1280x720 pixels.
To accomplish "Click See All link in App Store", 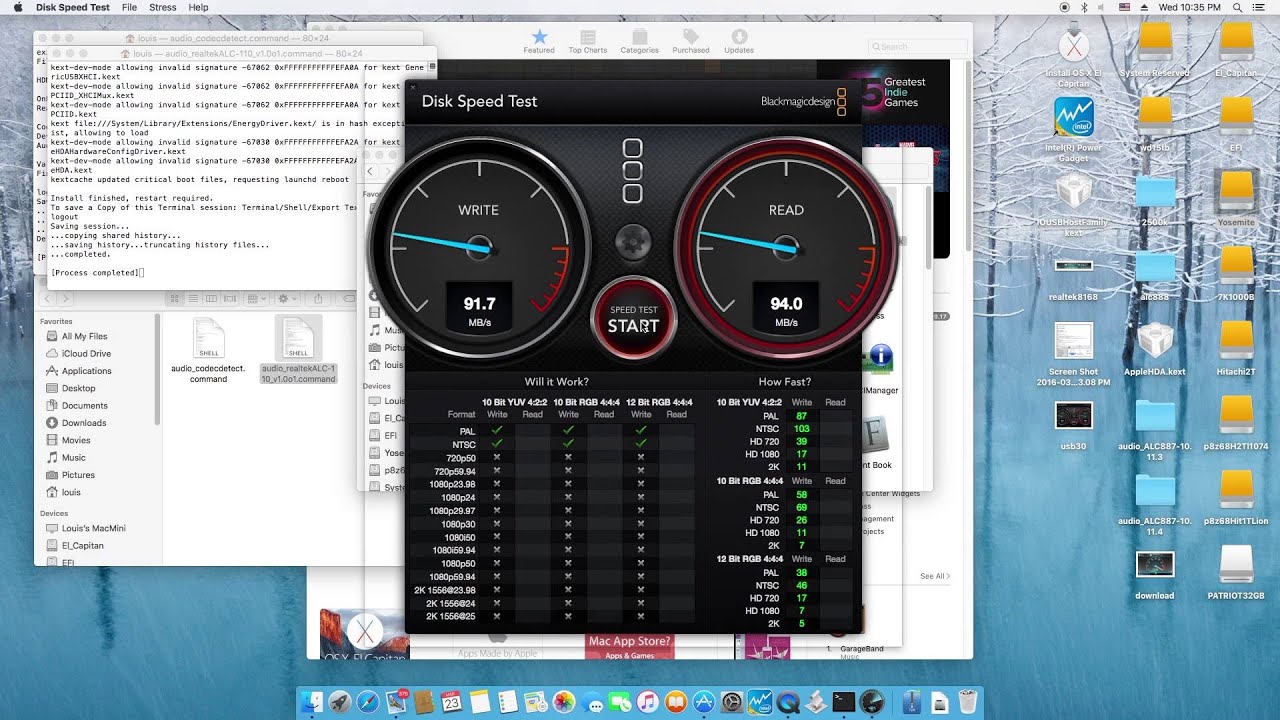I will pyautogui.click(x=935, y=576).
